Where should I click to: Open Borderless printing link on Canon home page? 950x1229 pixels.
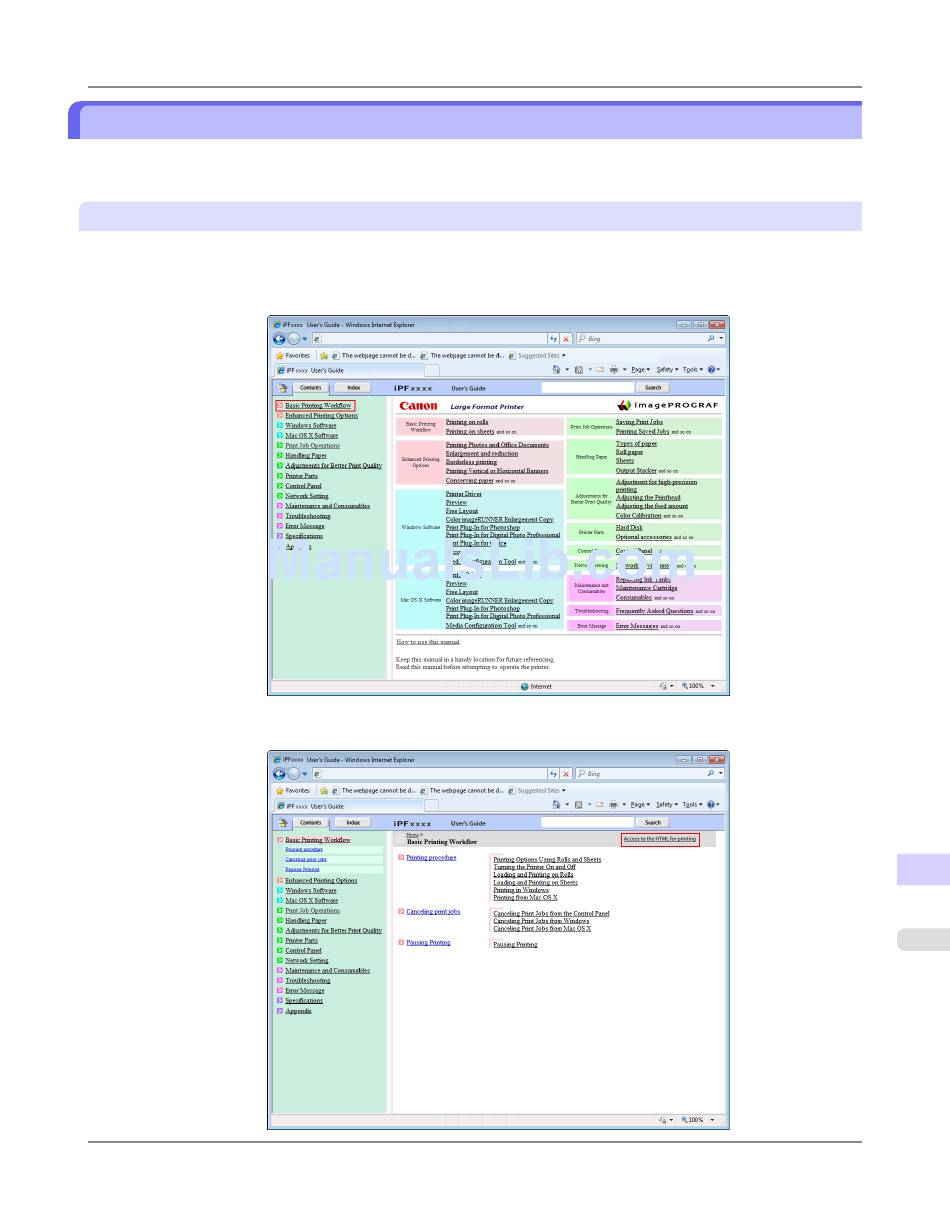coord(471,462)
